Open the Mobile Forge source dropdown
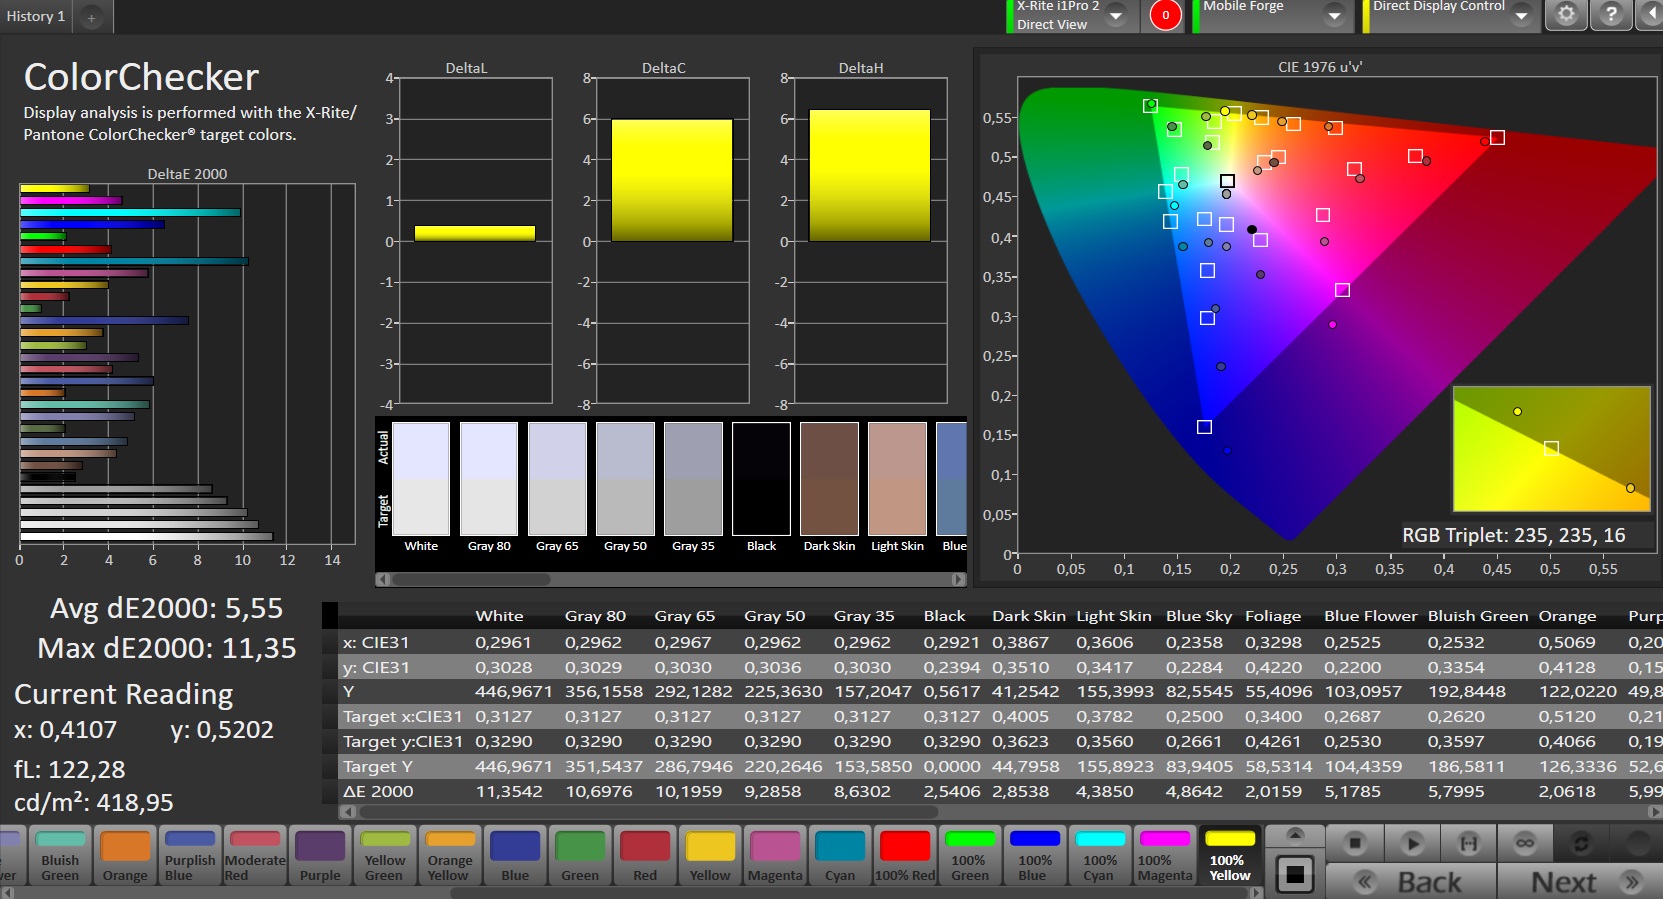The image size is (1663, 899). [1334, 15]
